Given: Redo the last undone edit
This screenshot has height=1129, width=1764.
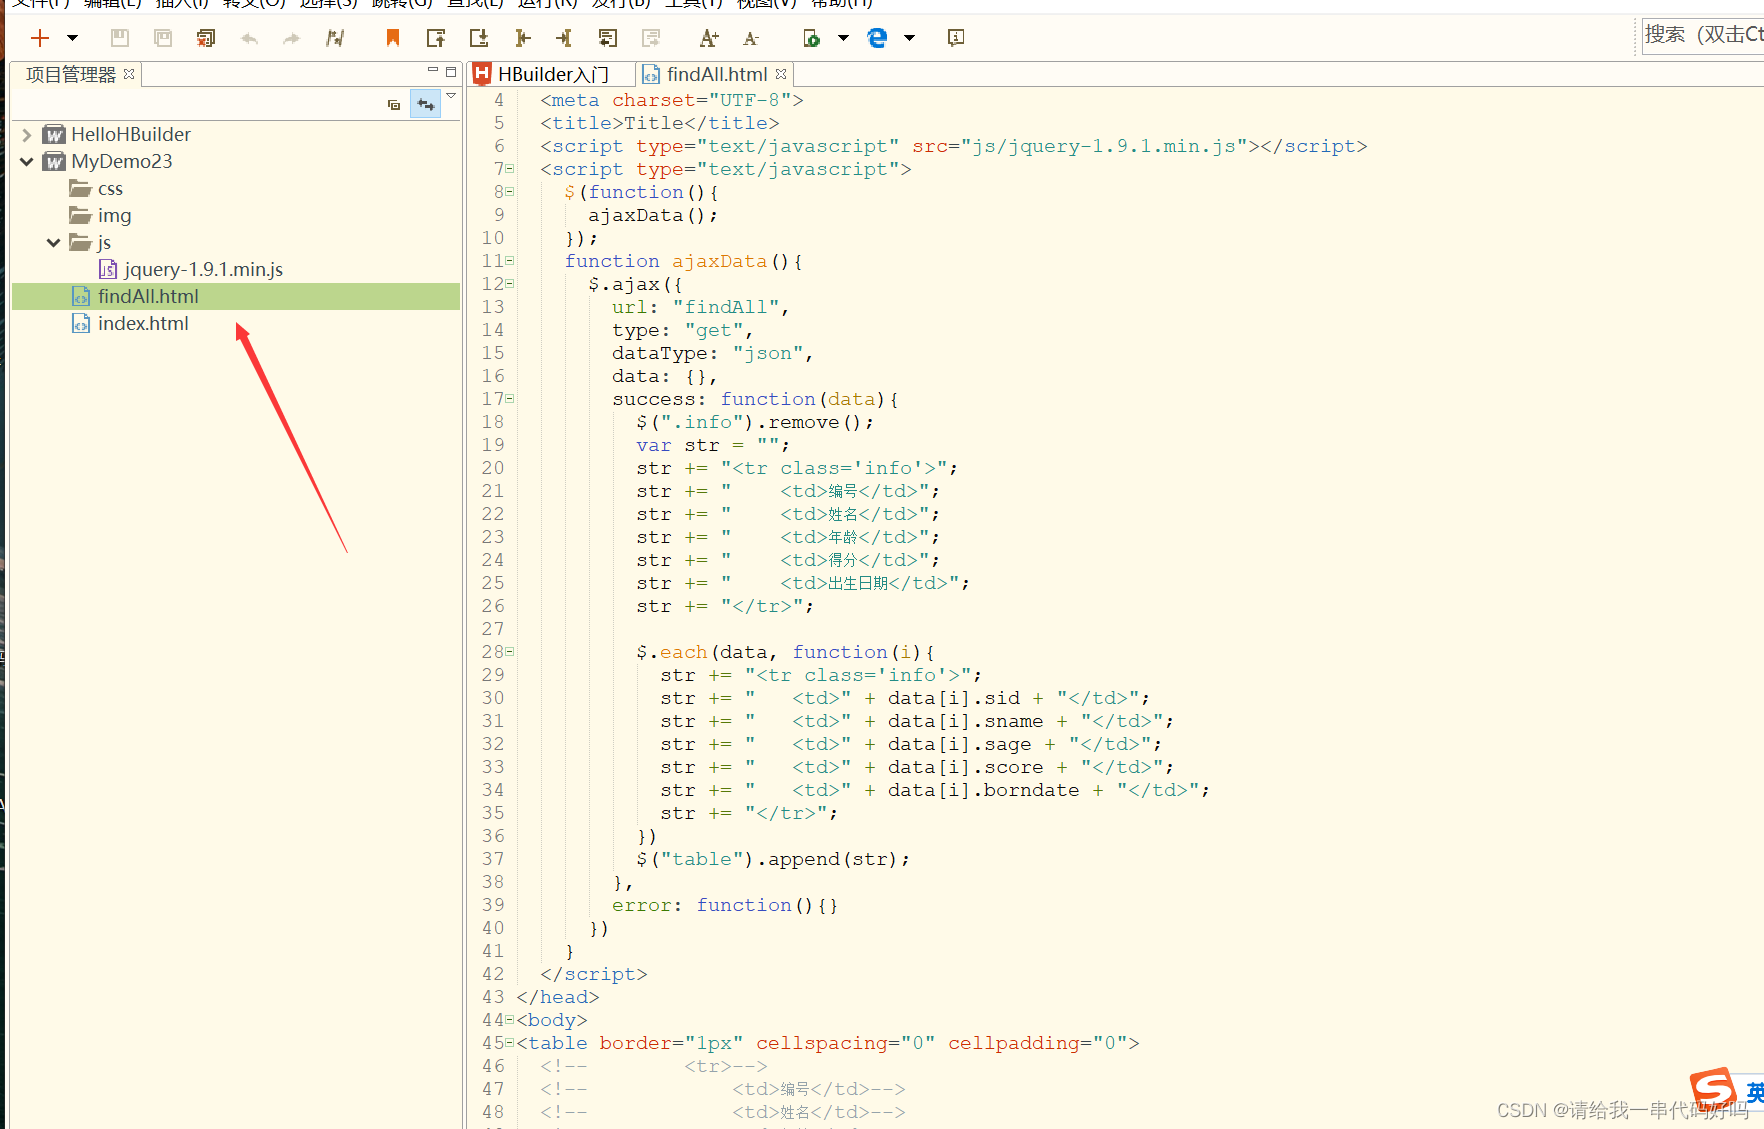Looking at the screenshot, I should [x=290, y=38].
